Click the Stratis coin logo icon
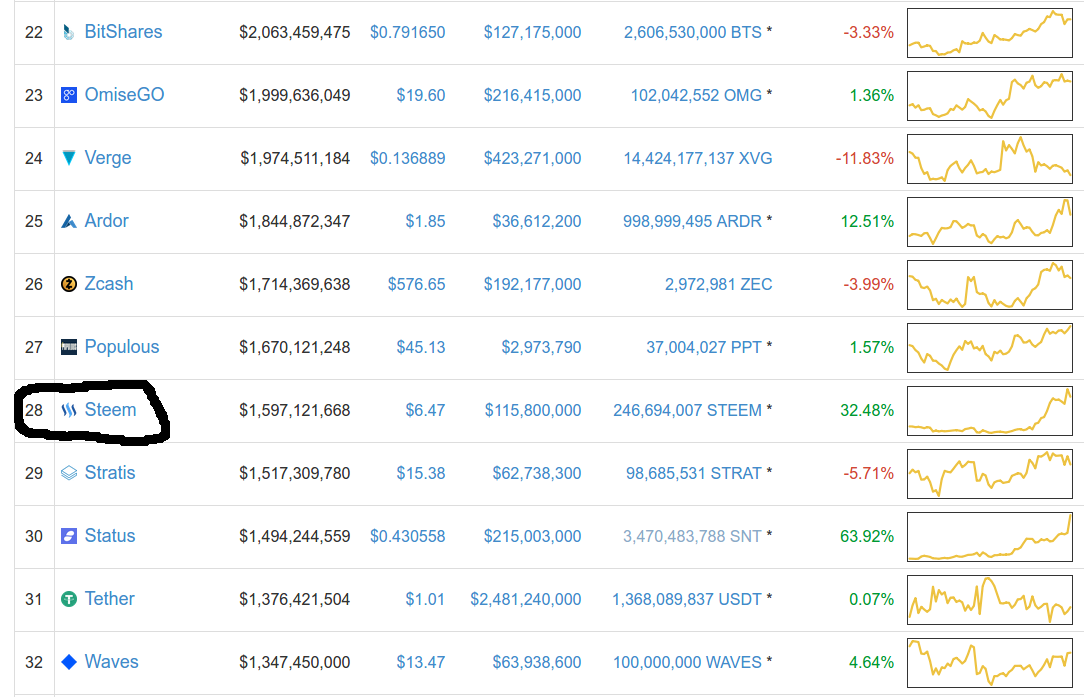The image size is (1088, 697). click(x=69, y=473)
